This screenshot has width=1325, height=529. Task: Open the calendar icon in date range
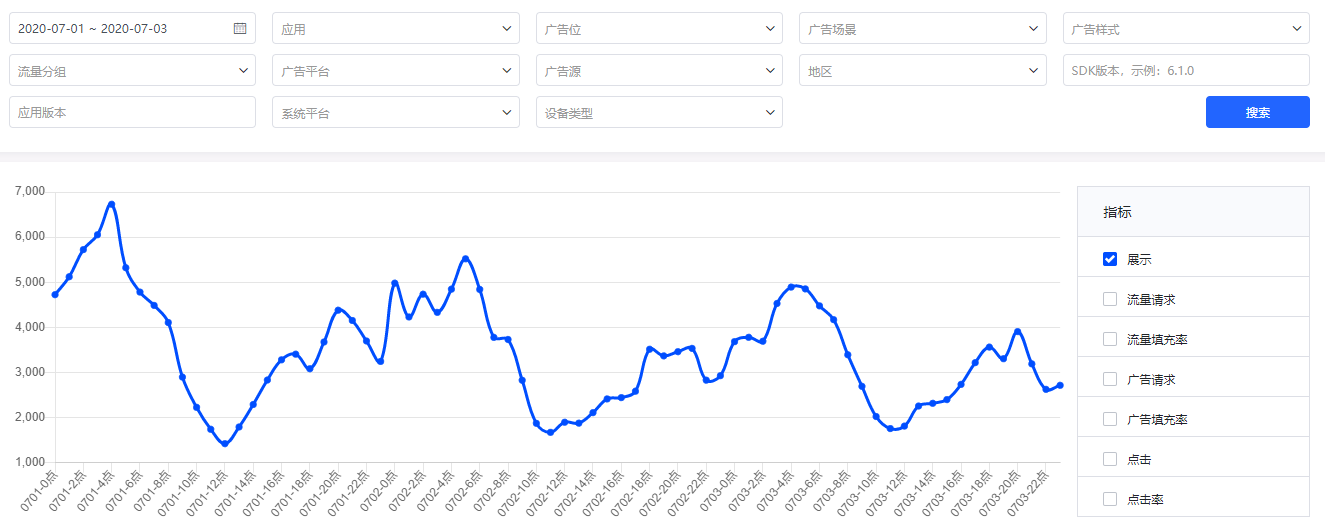(x=240, y=28)
